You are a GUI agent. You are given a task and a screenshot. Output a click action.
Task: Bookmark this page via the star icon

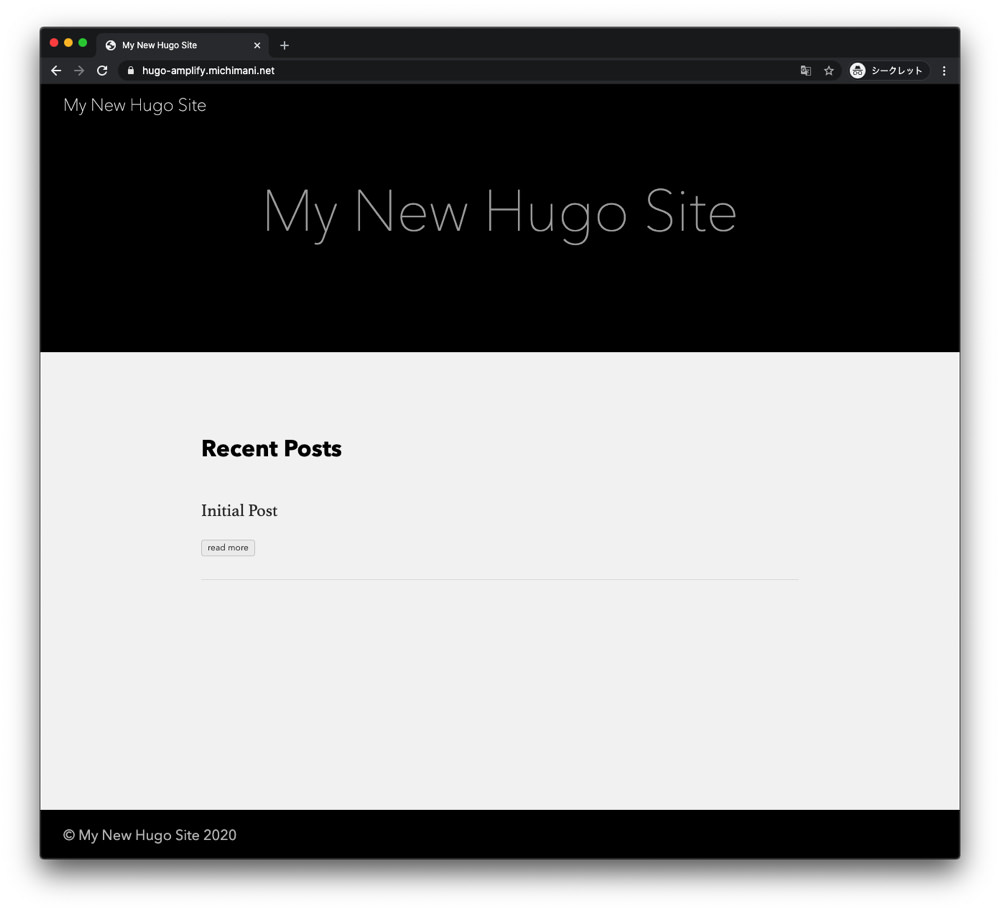point(829,71)
